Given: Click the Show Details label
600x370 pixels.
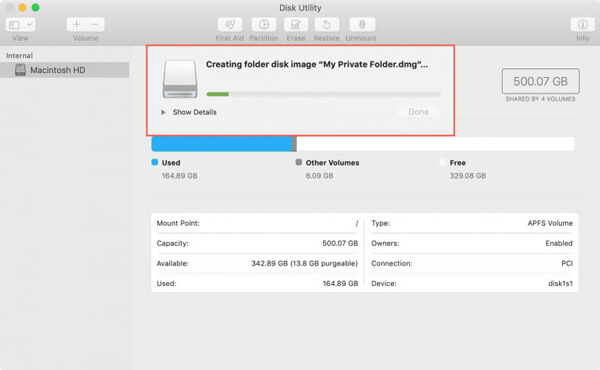Looking at the screenshot, I should [x=194, y=112].
